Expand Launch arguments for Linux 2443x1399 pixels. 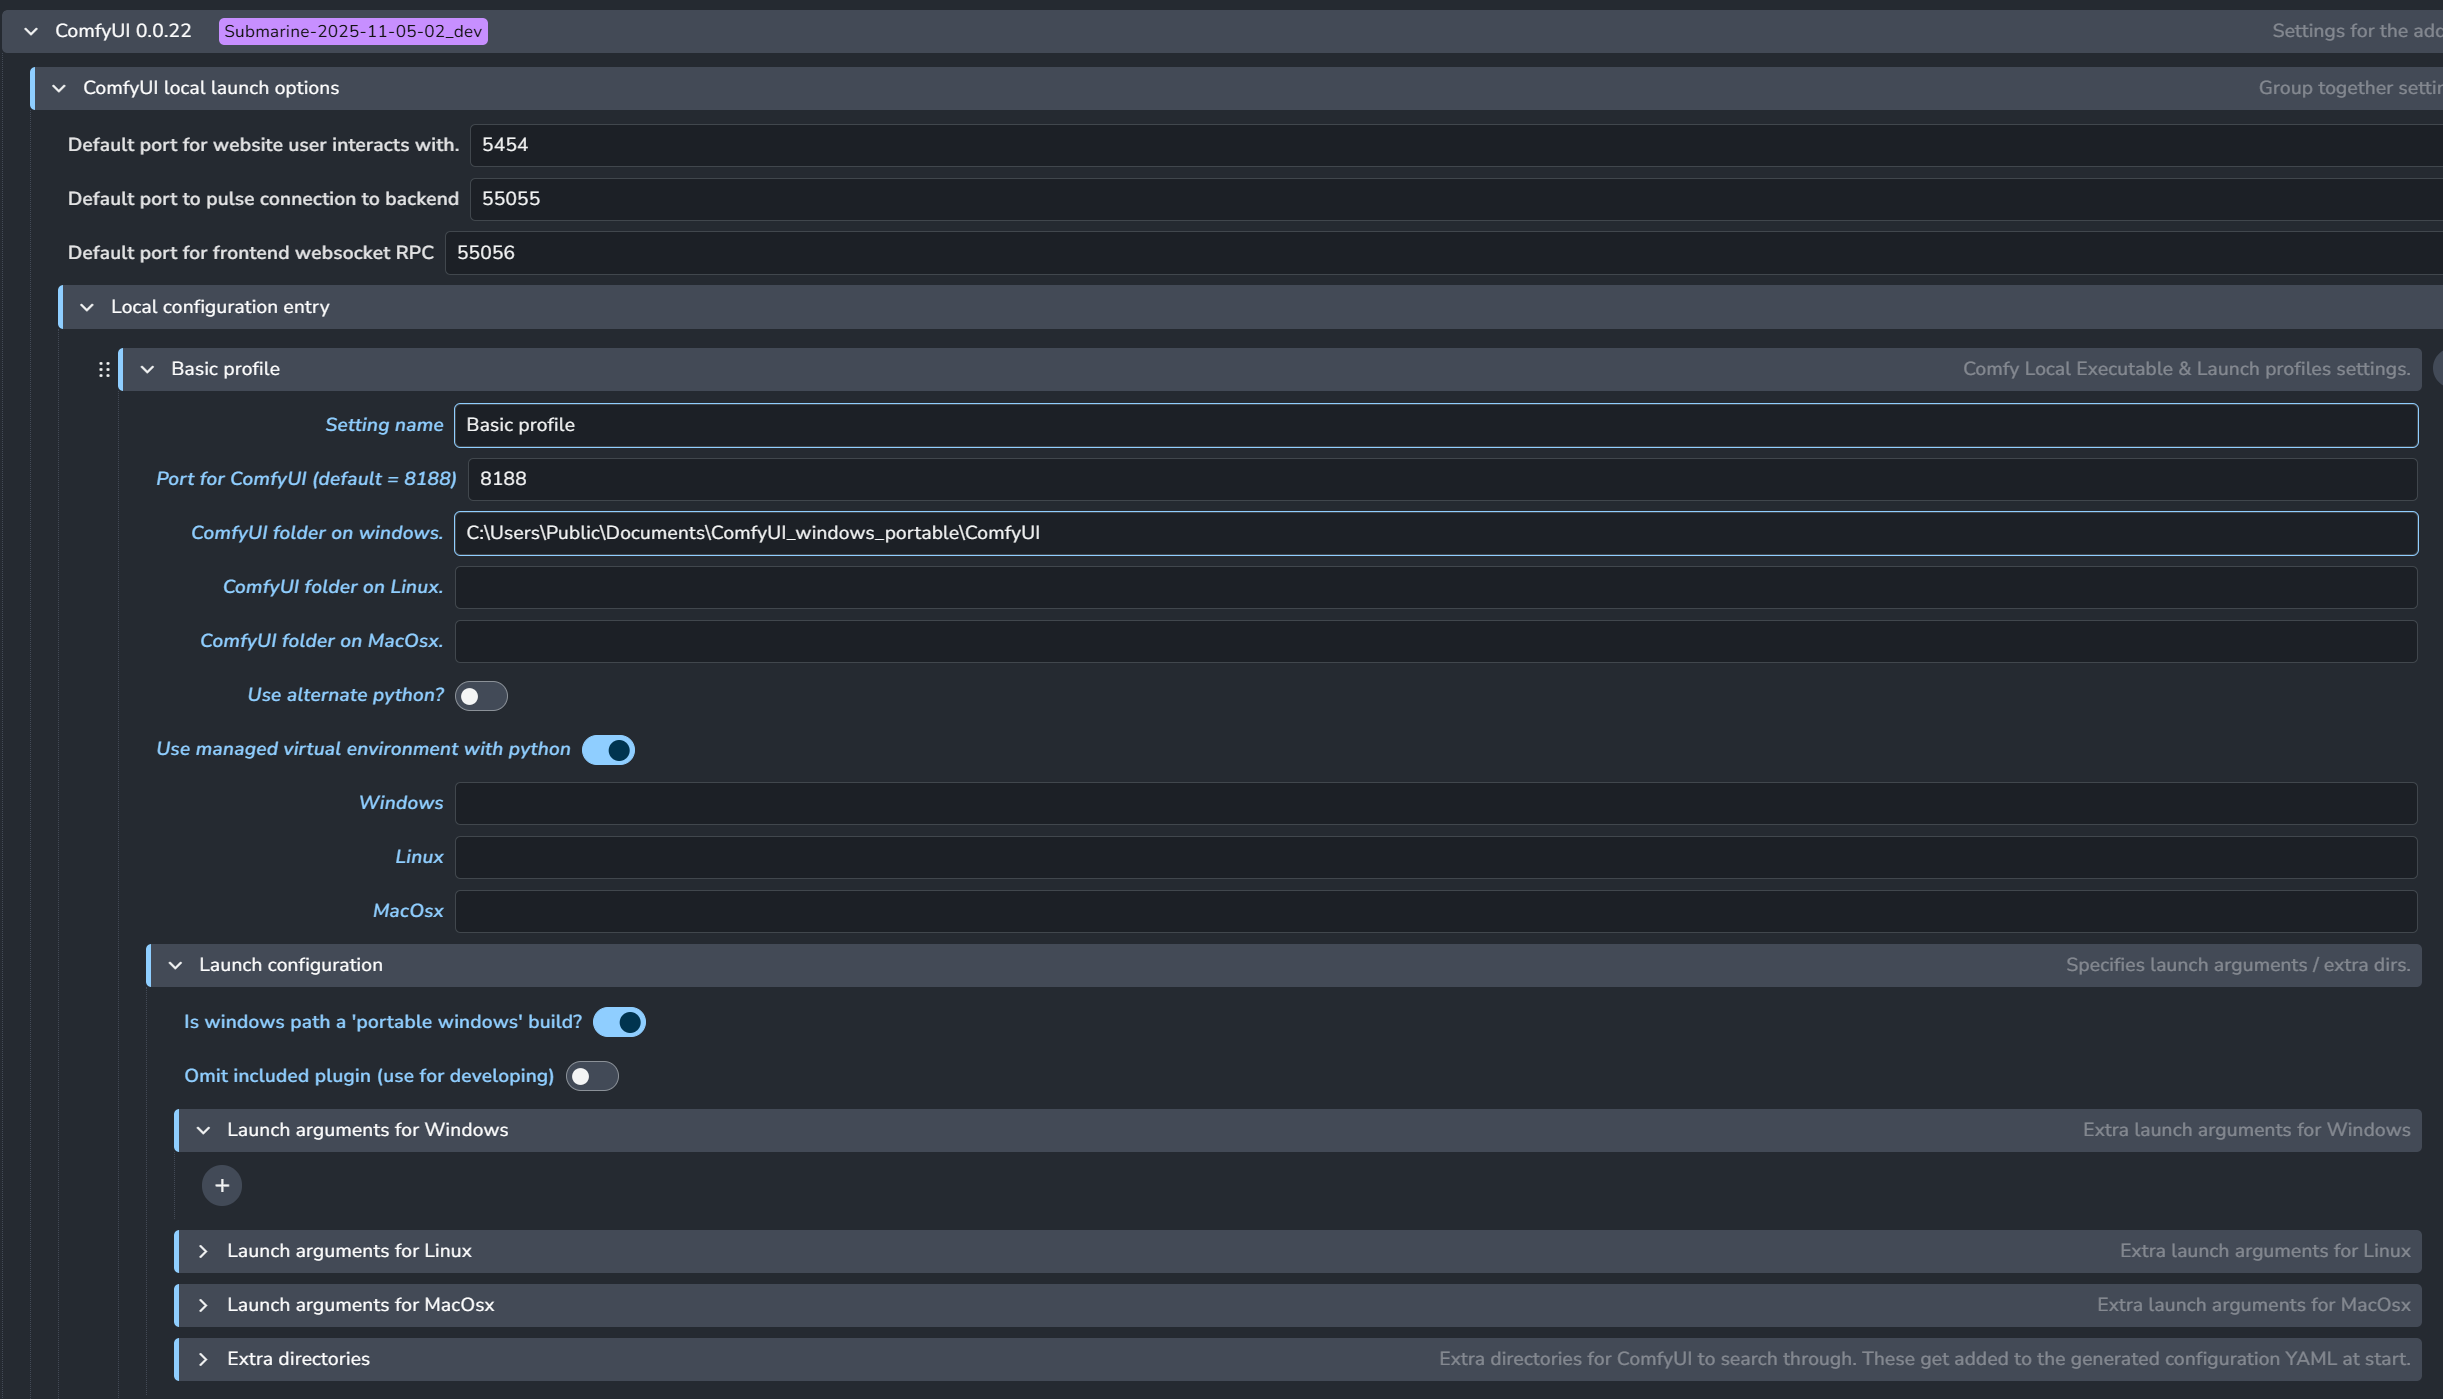click(x=203, y=1251)
